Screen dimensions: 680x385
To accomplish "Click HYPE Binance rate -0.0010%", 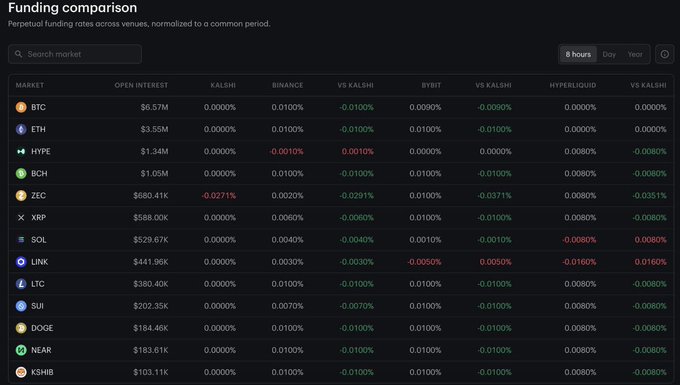I will [x=286, y=151].
